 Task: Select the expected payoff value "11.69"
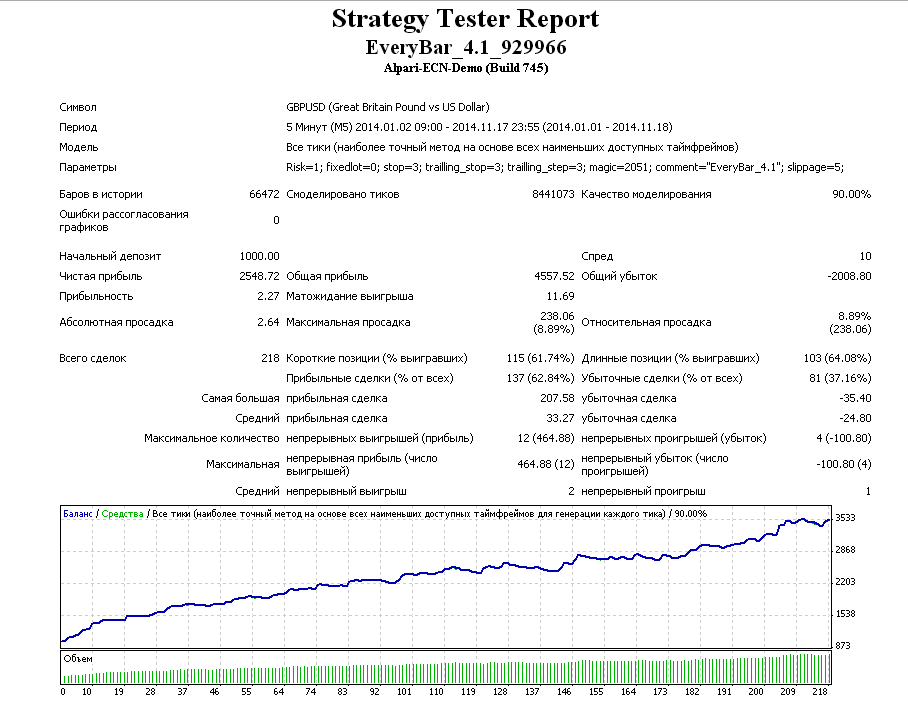point(561,297)
